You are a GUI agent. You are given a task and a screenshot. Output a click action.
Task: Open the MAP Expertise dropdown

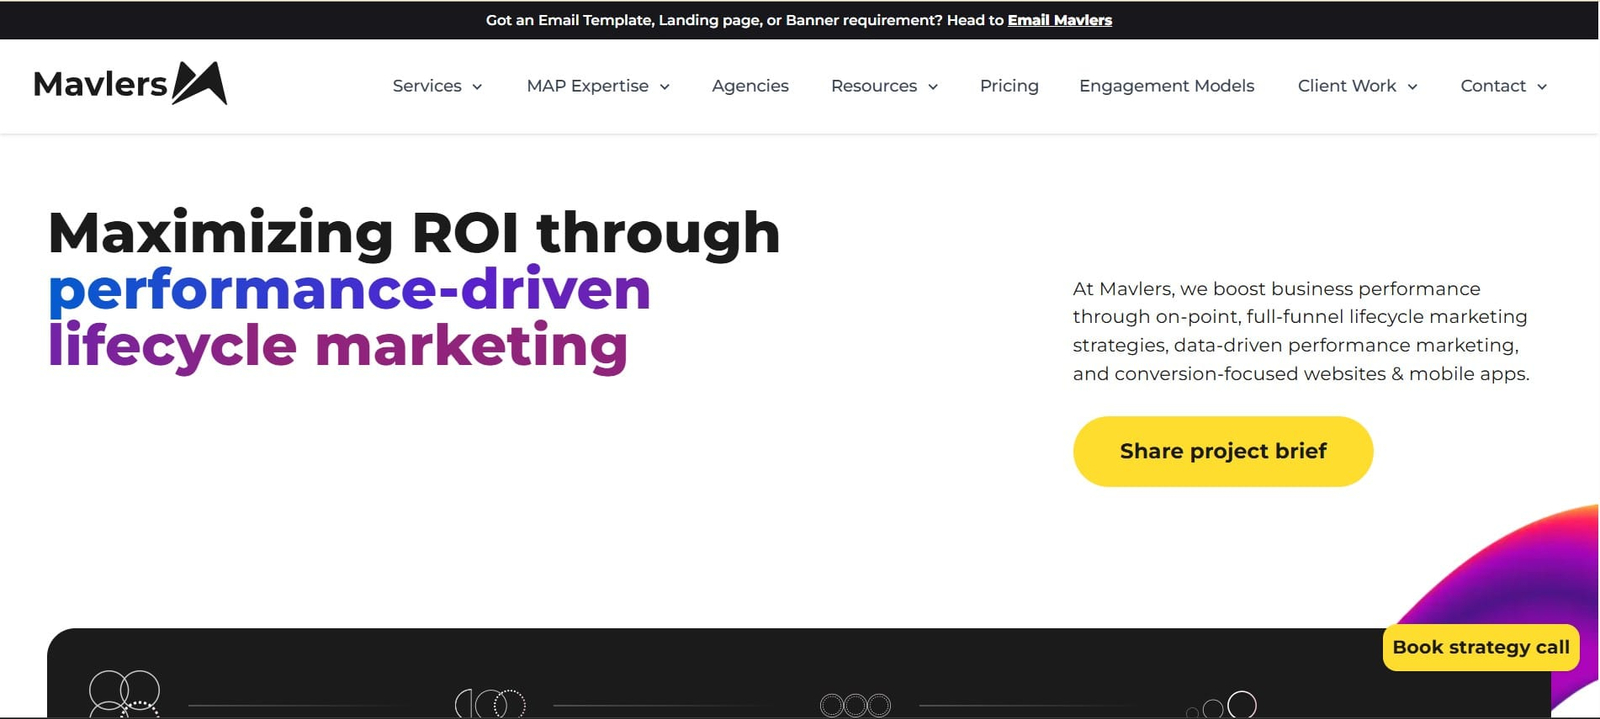[x=598, y=86]
